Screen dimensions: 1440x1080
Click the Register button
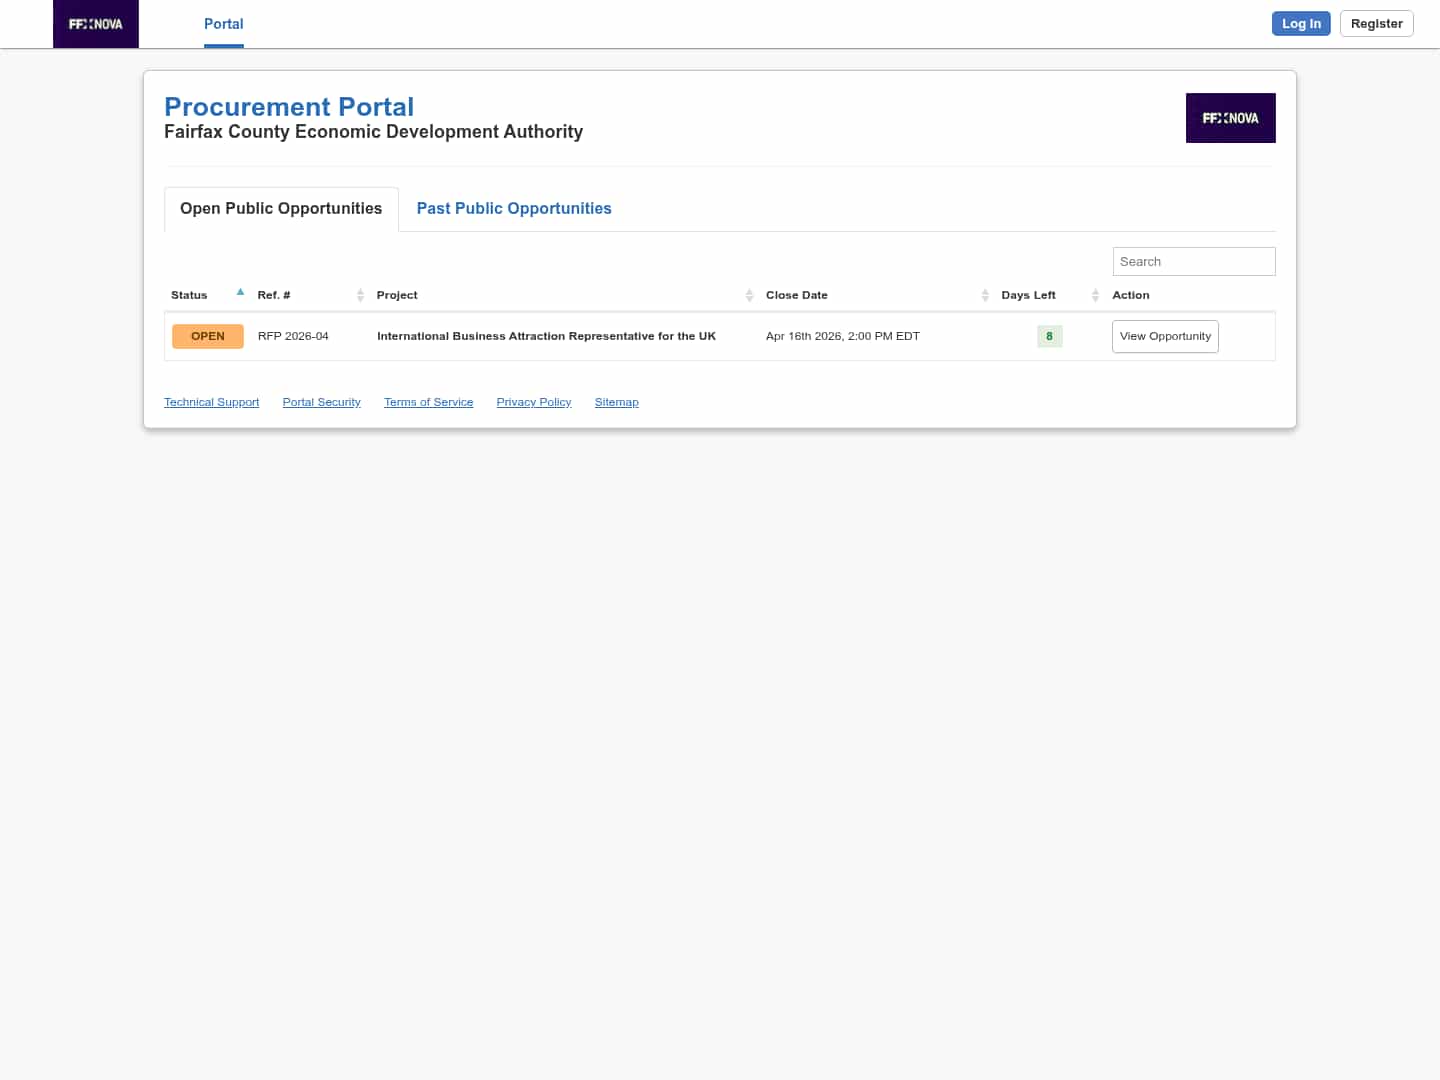tap(1376, 24)
